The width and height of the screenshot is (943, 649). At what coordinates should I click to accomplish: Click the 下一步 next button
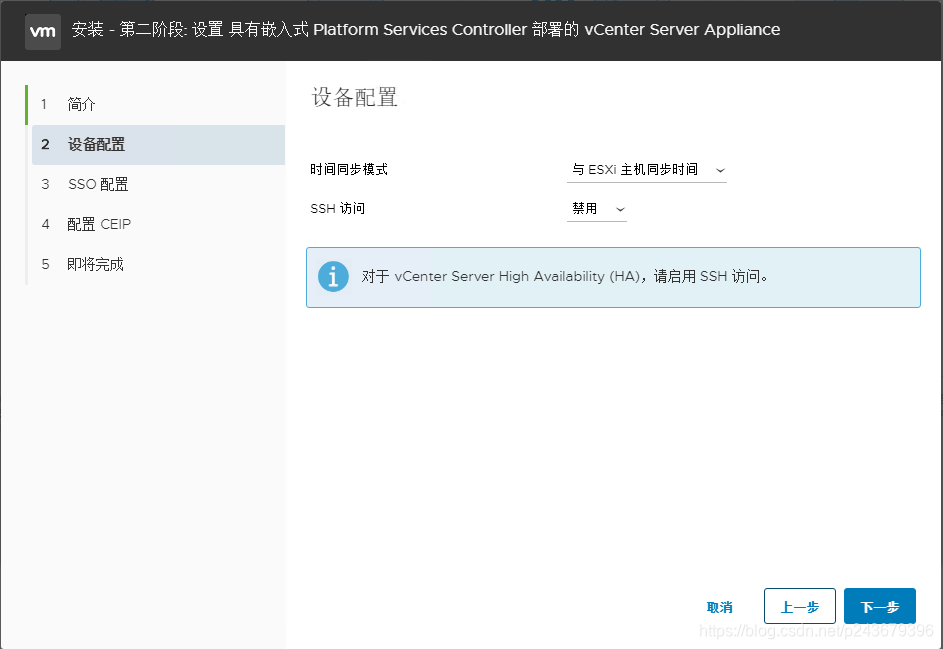[x=879, y=606]
